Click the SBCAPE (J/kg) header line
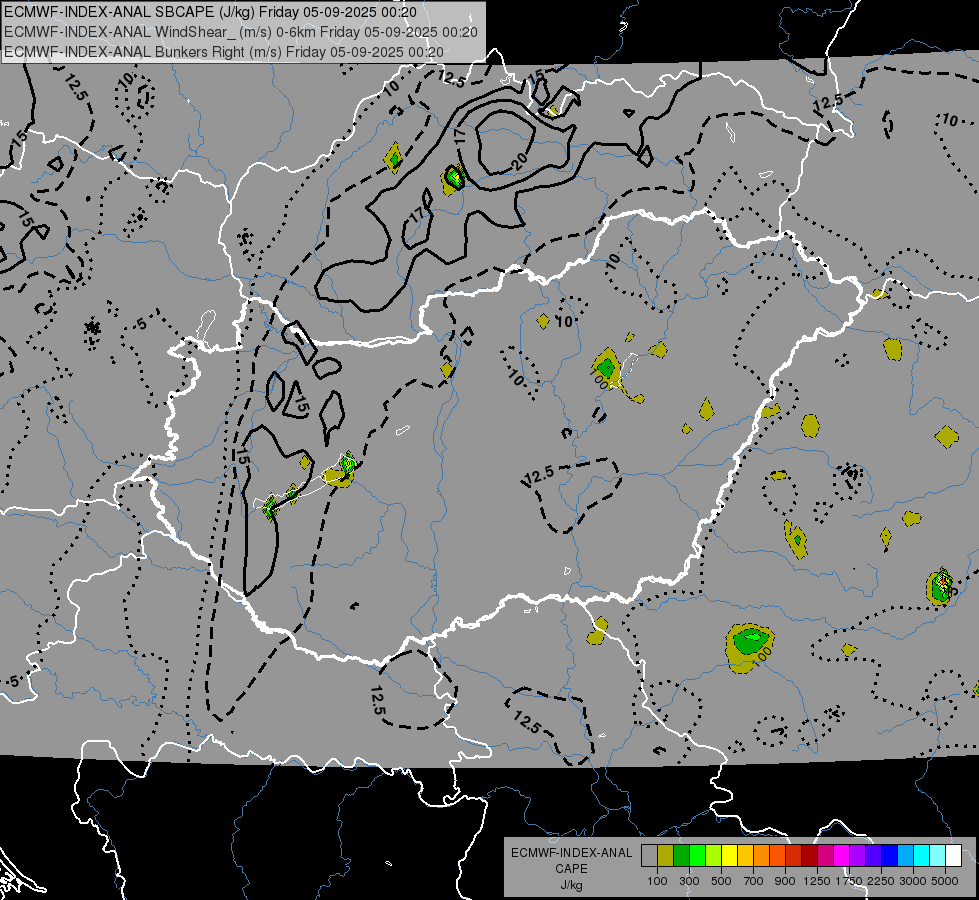The height and width of the screenshot is (900, 979). [210, 12]
